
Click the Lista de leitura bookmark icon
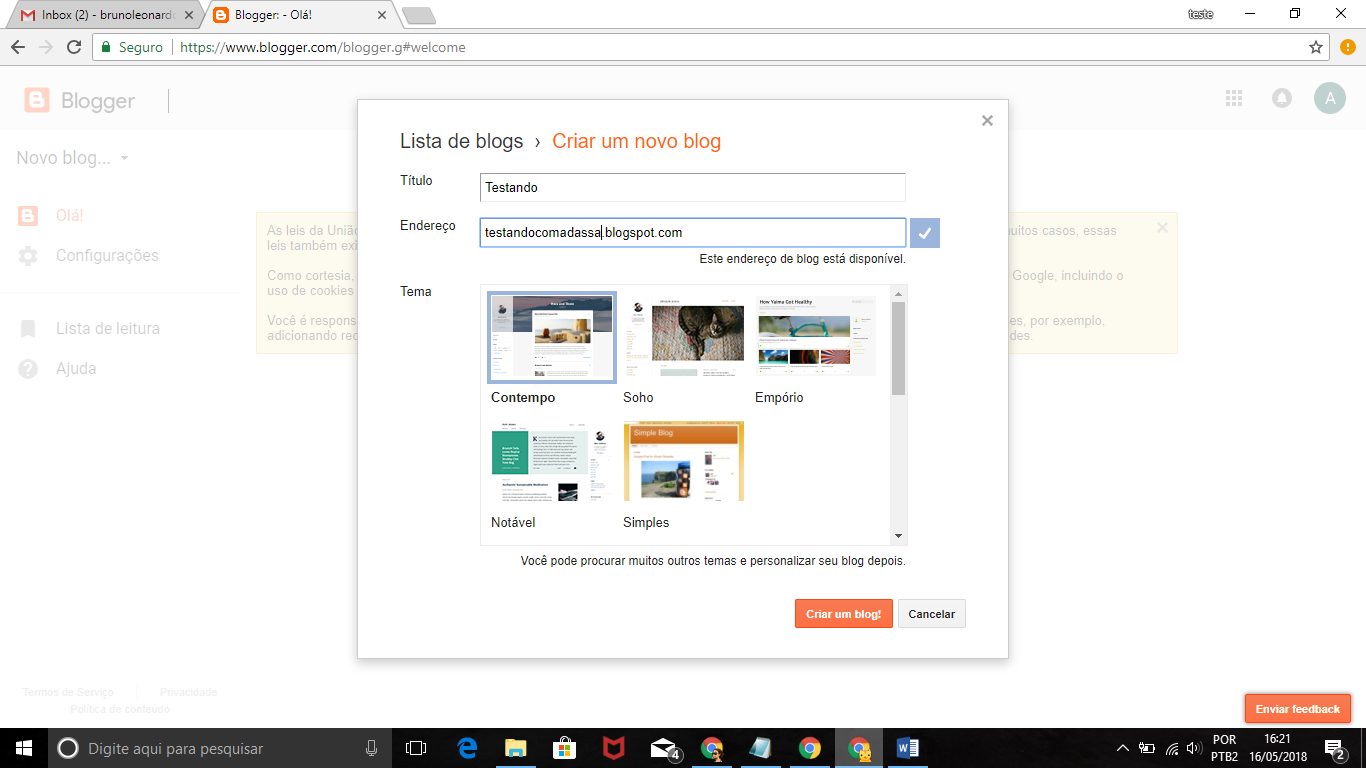click(x=28, y=329)
